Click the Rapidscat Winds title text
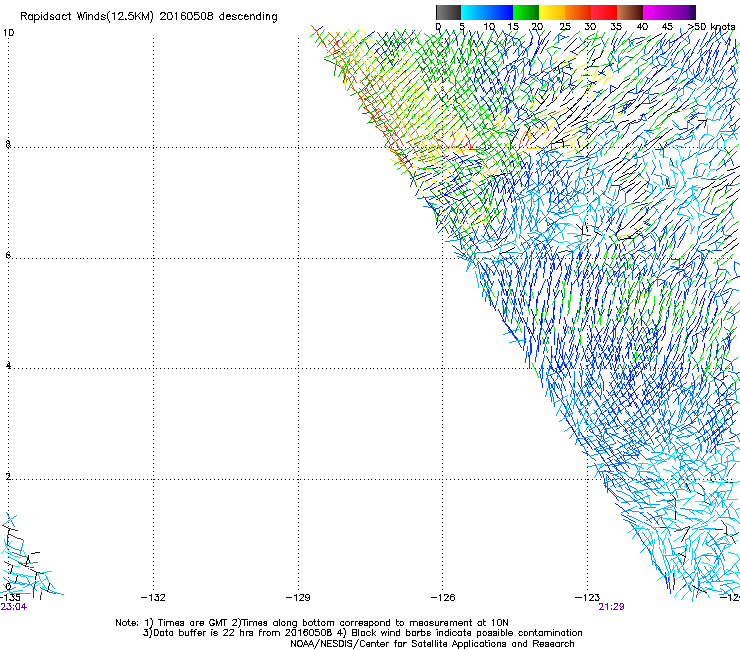The image size is (740, 650). pyautogui.click(x=149, y=16)
